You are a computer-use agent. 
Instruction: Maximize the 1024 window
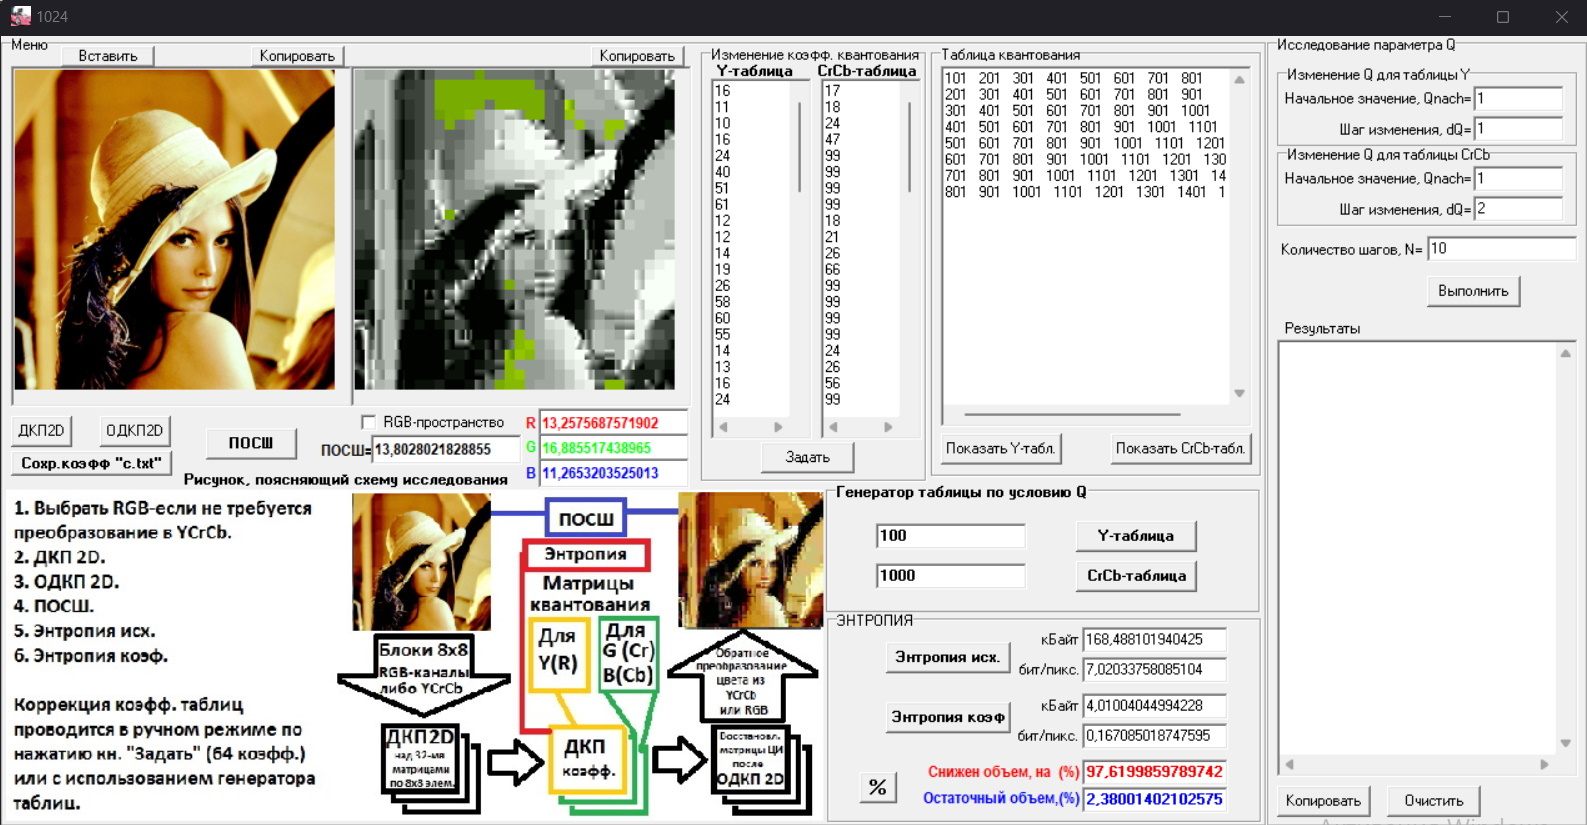pos(1502,17)
